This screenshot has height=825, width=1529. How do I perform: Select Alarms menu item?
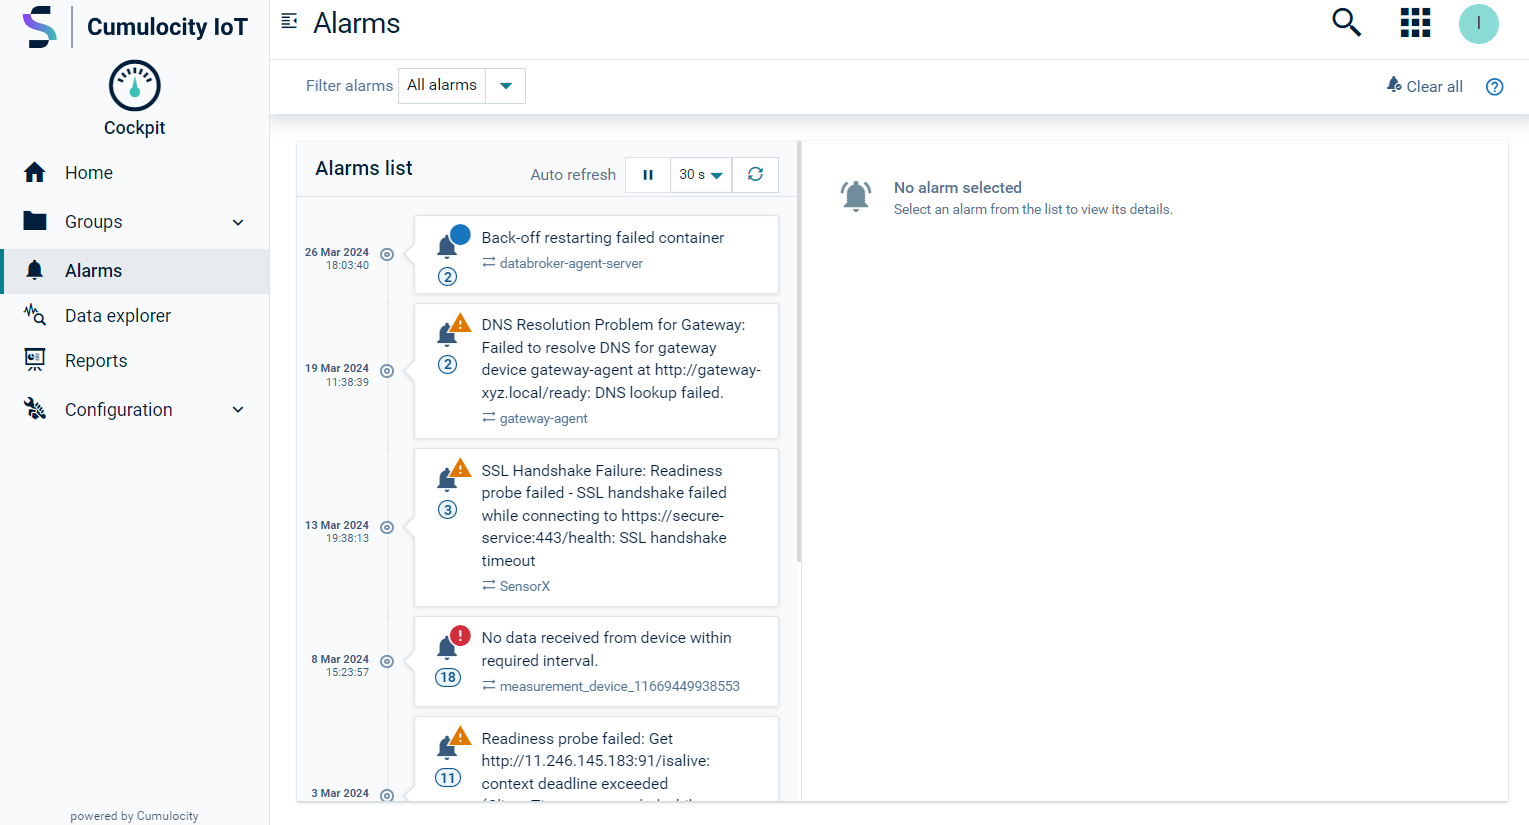(135, 271)
